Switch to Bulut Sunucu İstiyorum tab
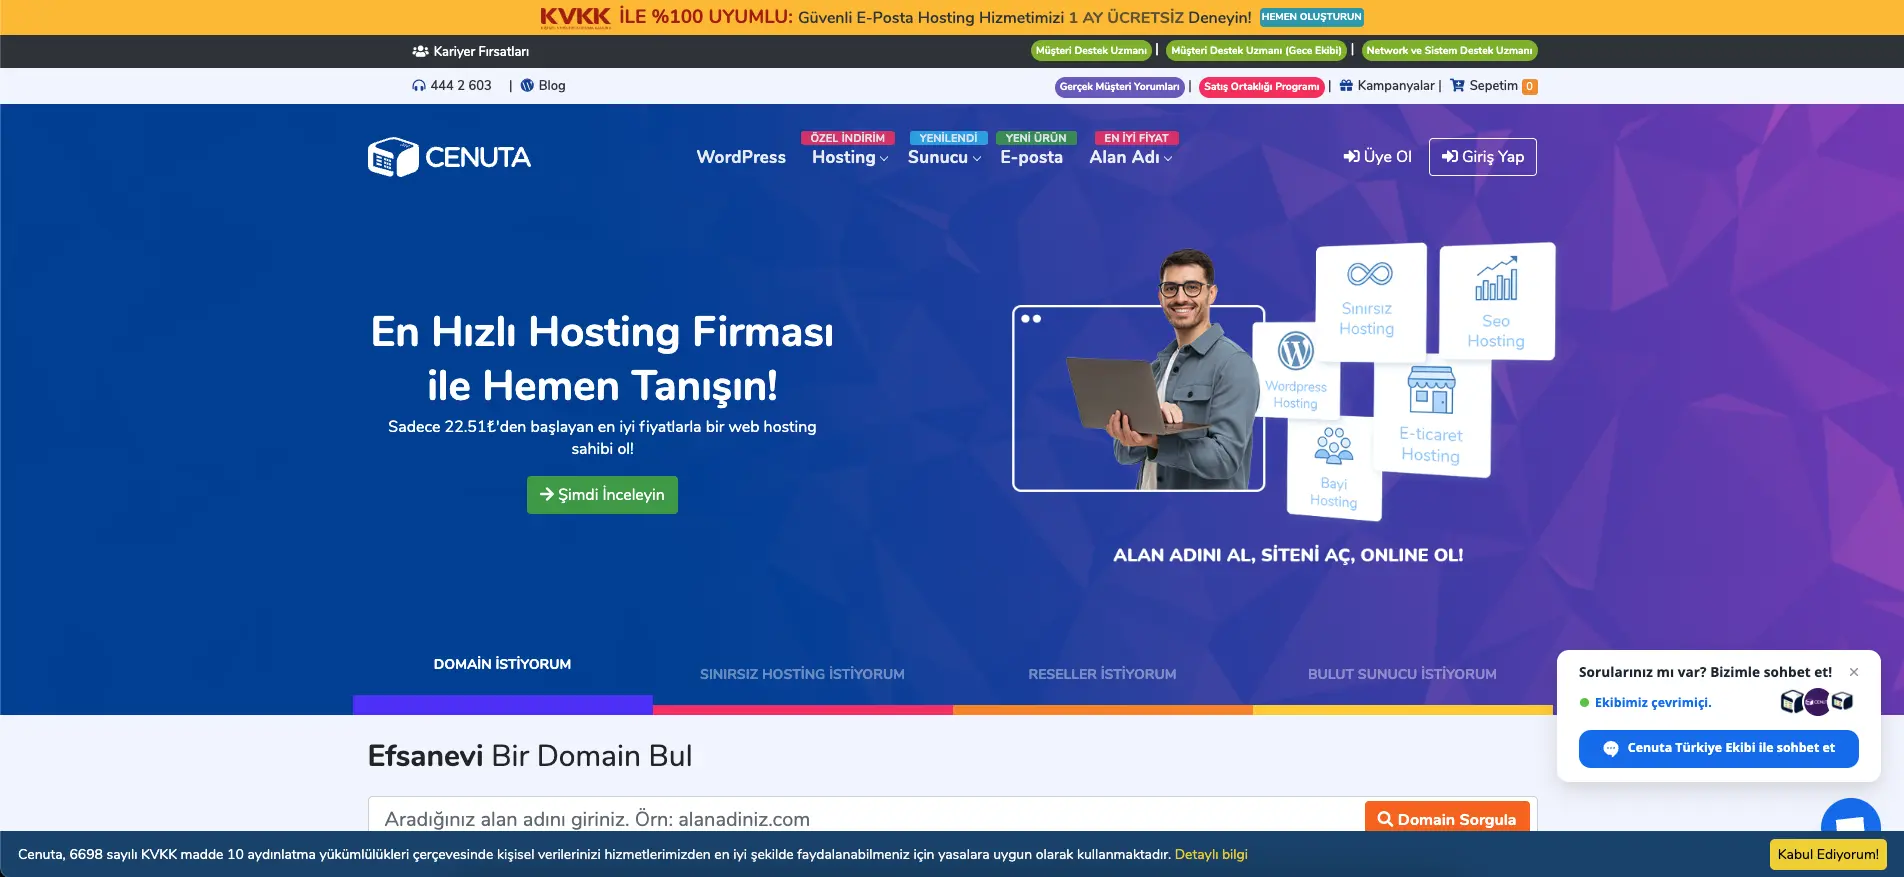 [1402, 675]
